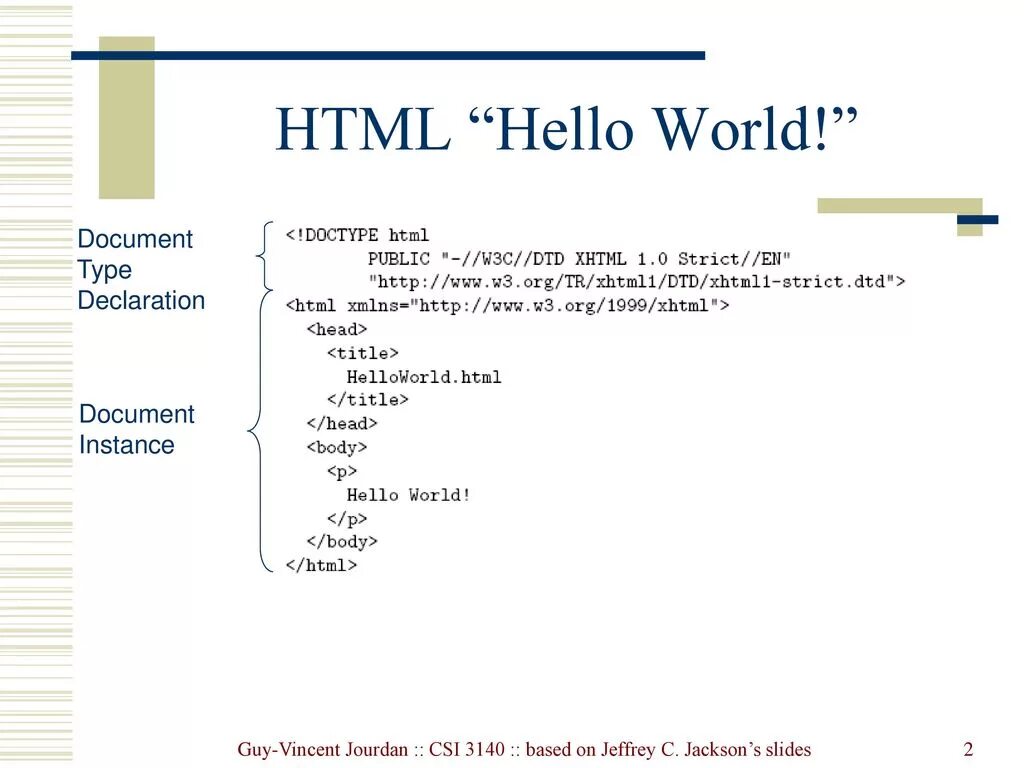The width and height of the screenshot is (1024, 768).
Task: Click the "<!DOCTYPE html" code line
Action: click(x=357, y=235)
